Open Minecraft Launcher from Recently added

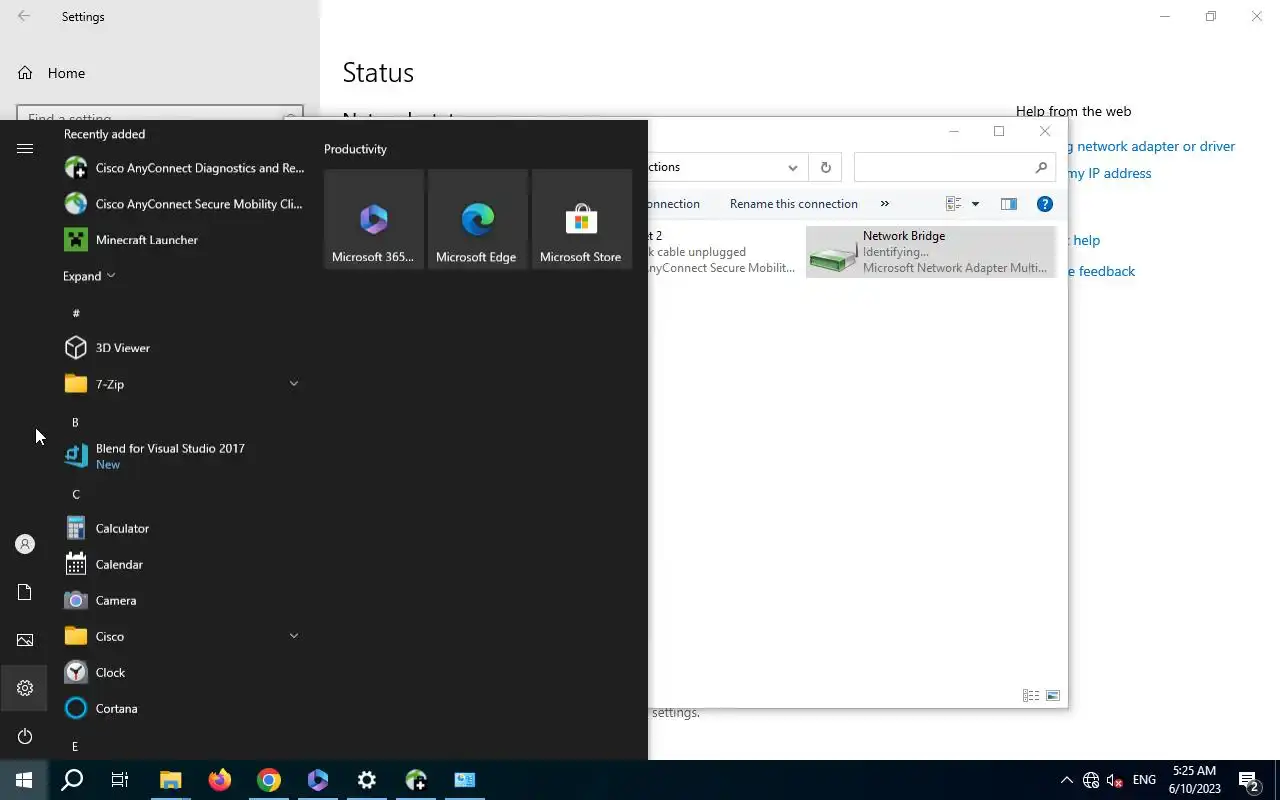coord(184,240)
